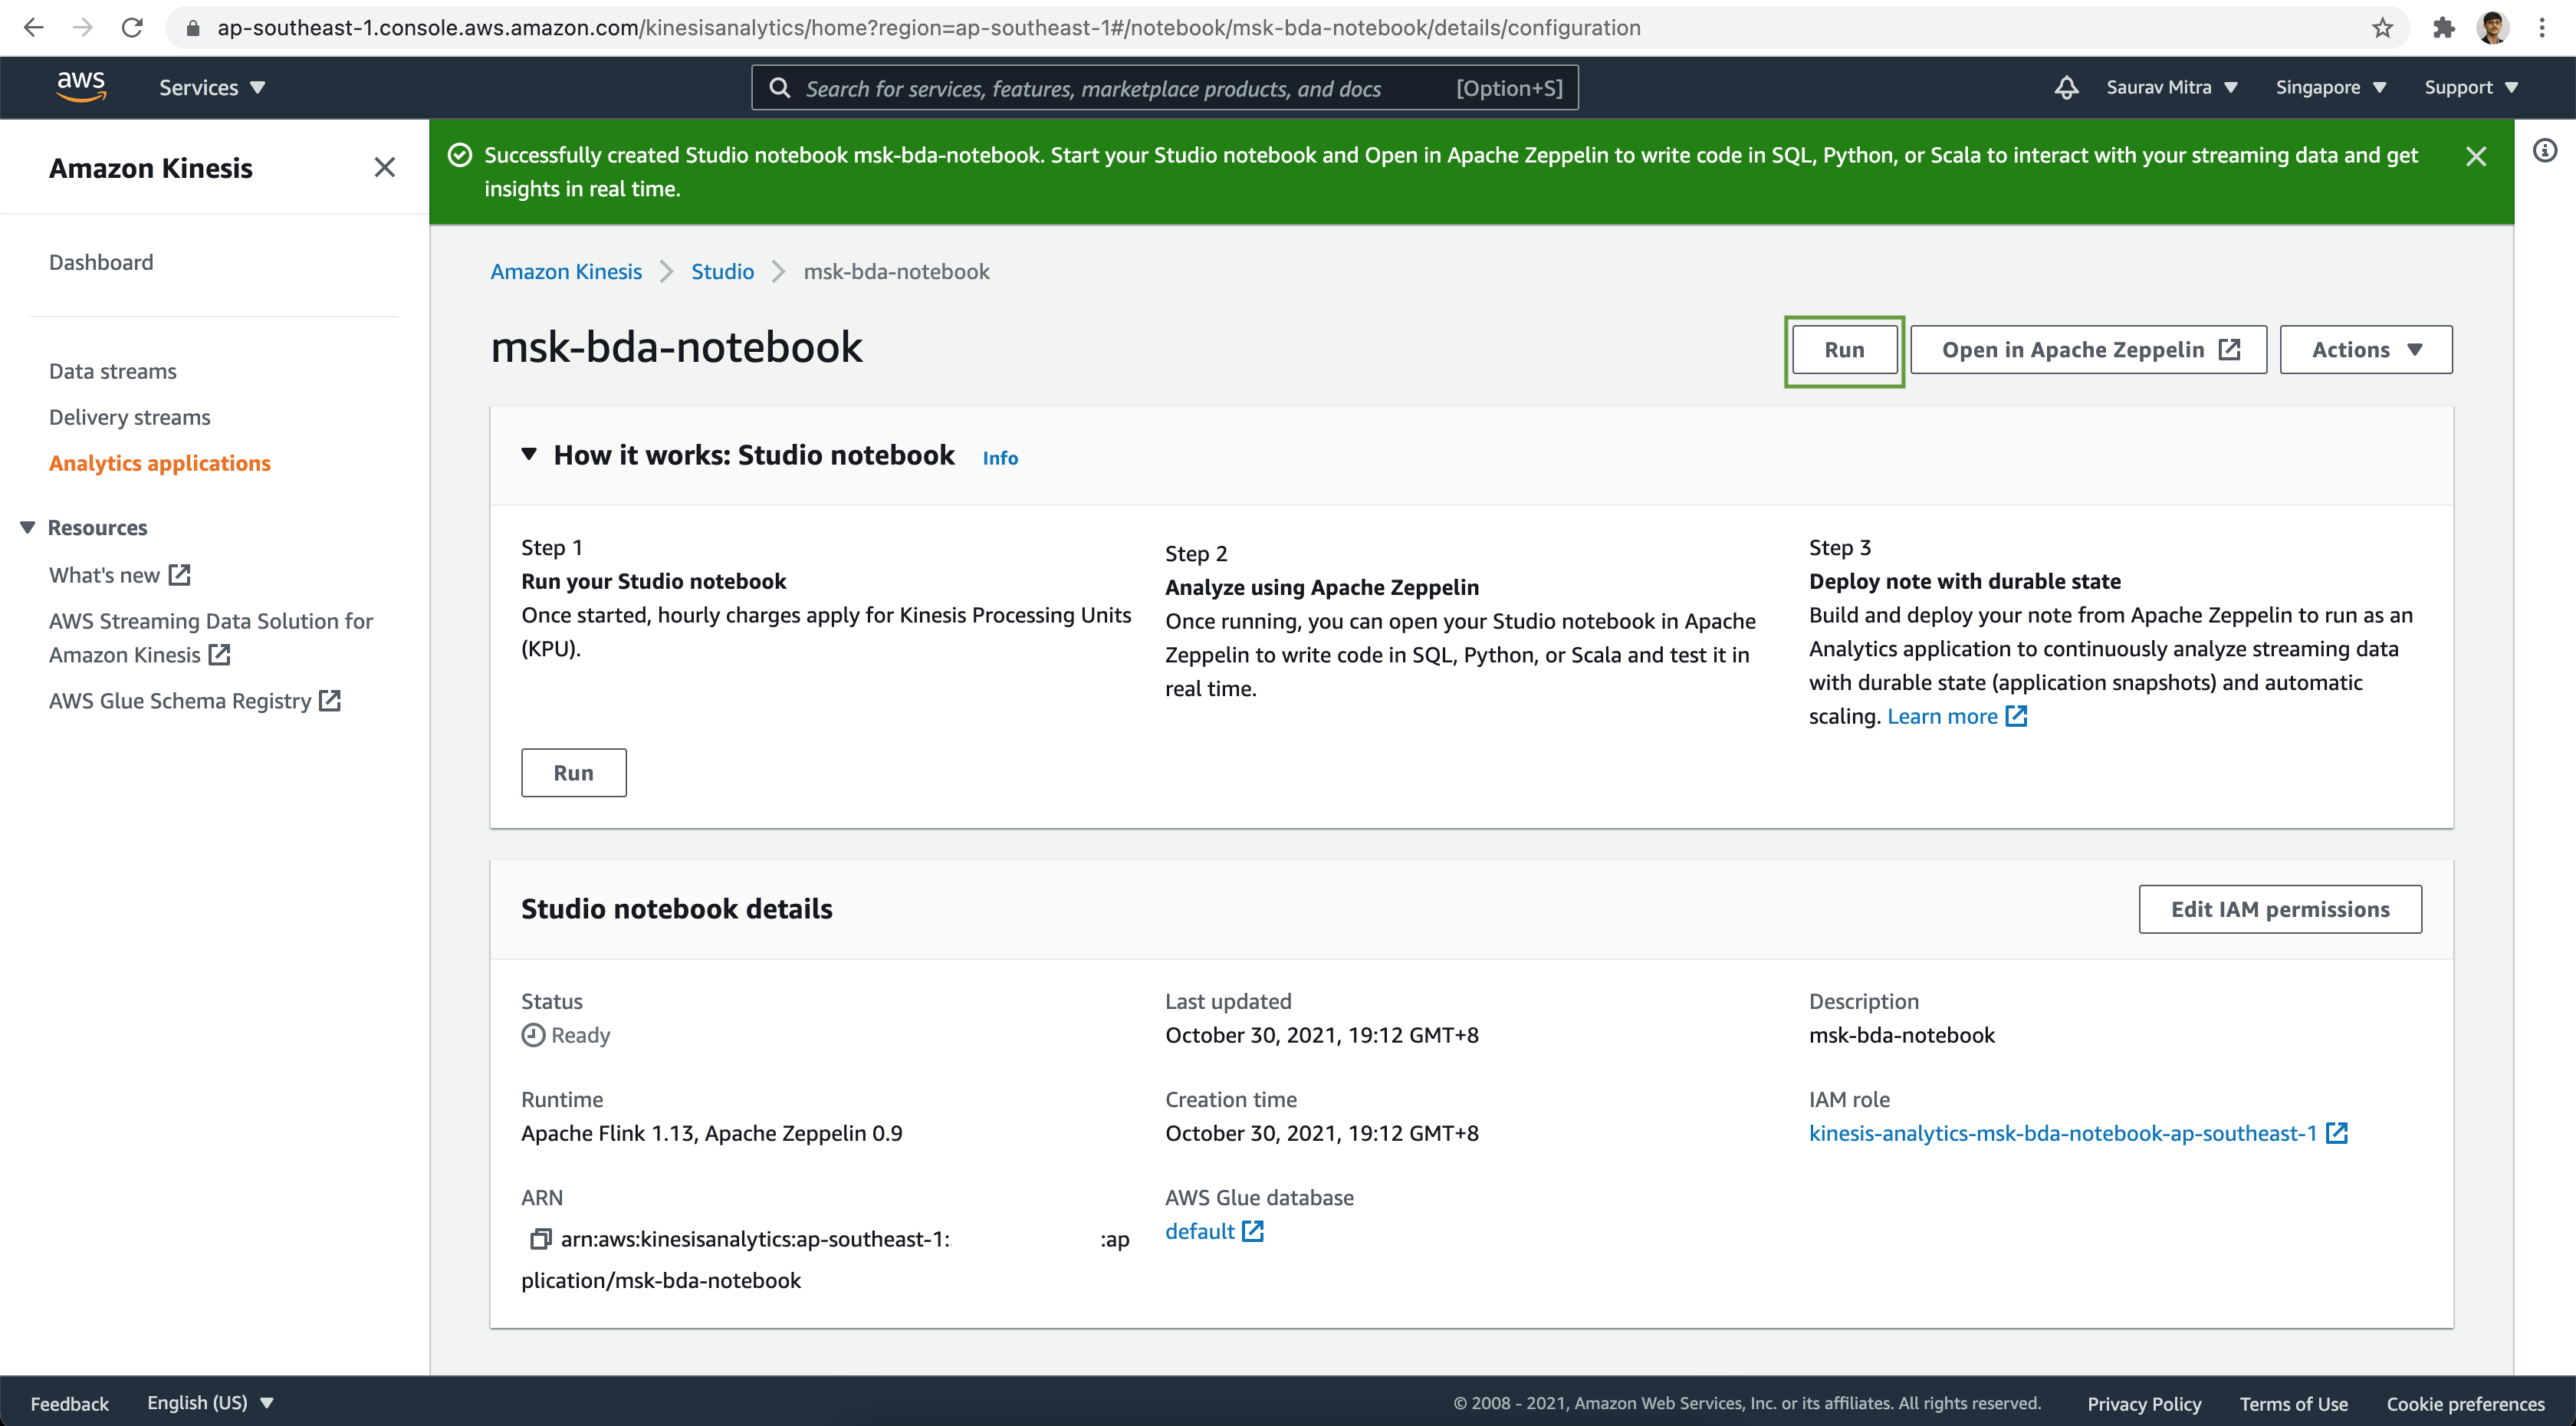Image resolution: width=2576 pixels, height=1426 pixels.
Task: Open Delivery streams in sidebar
Action: point(129,417)
